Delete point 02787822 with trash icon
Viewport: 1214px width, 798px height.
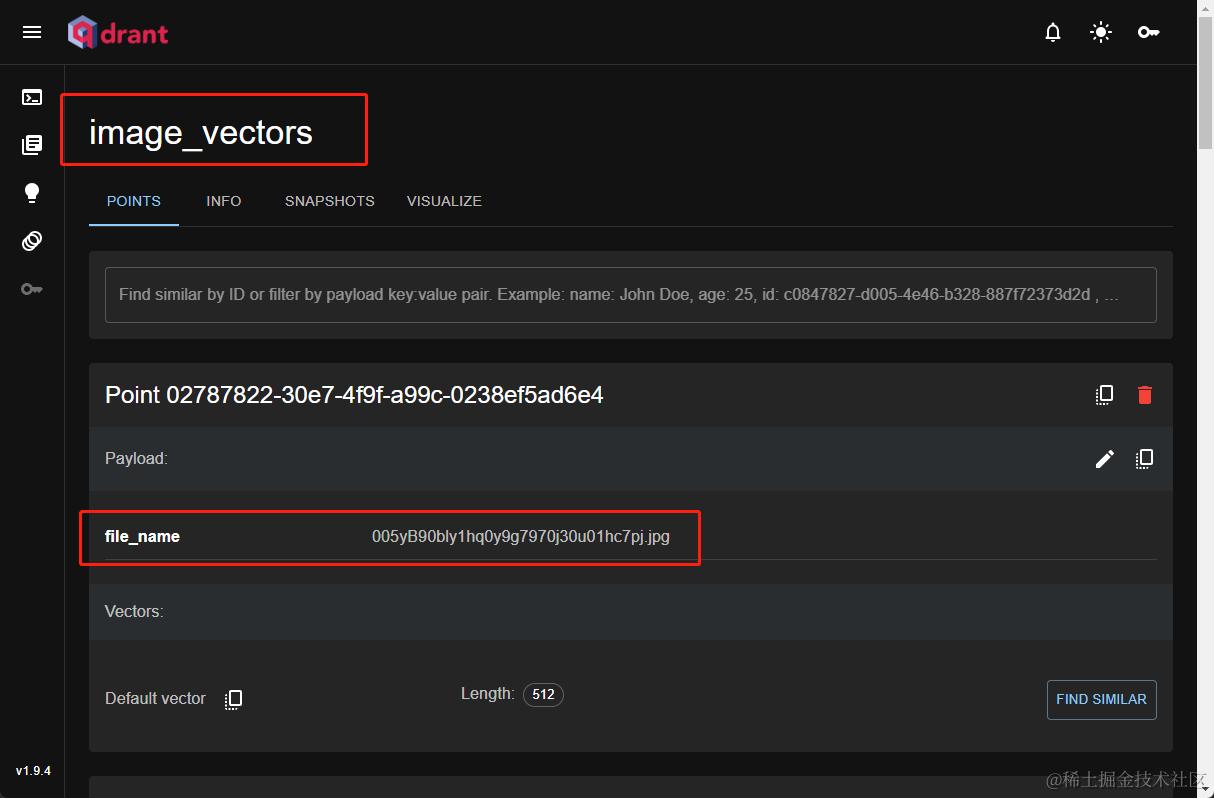1145,395
